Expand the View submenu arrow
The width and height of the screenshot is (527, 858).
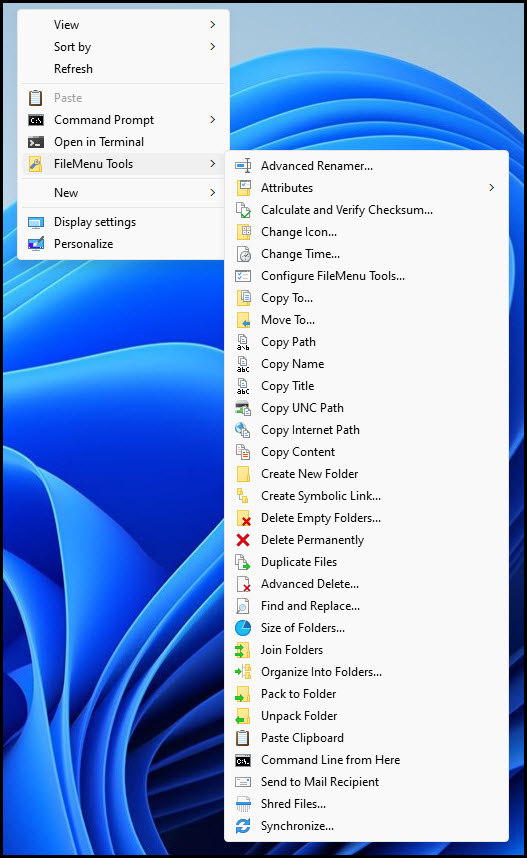(212, 25)
